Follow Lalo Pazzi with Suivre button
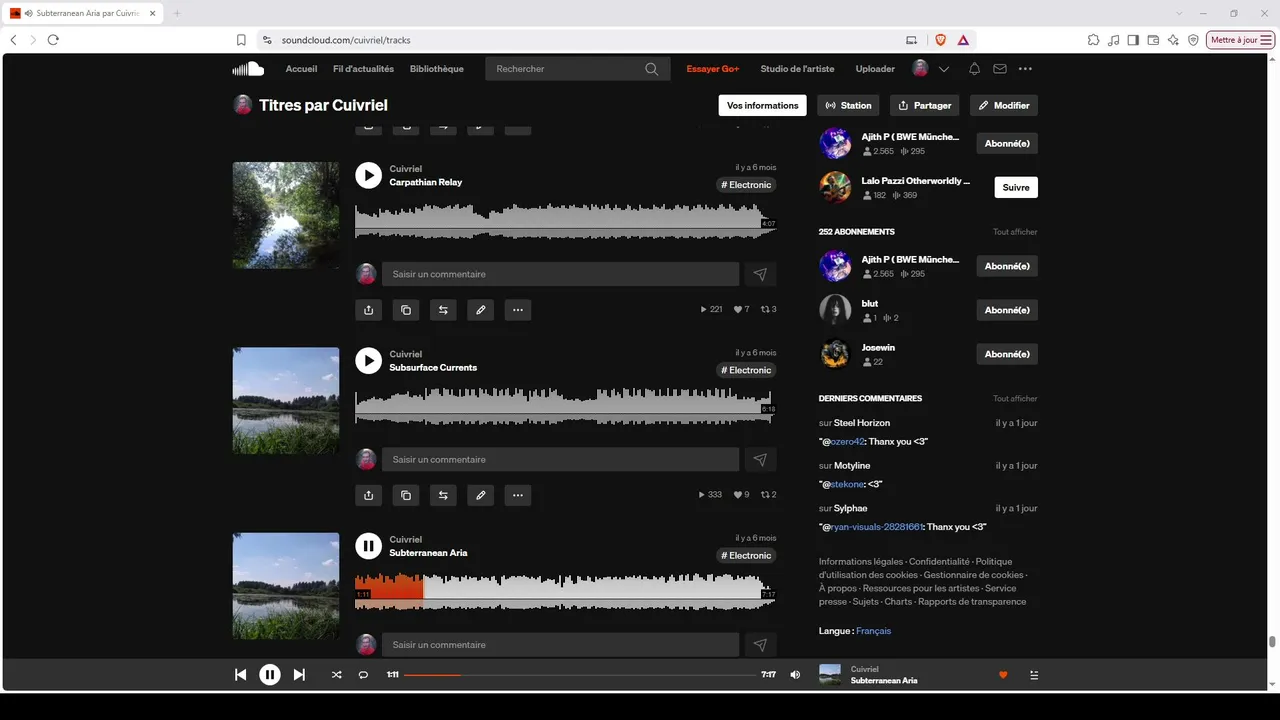Viewport: 1280px width, 720px height. (x=1016, y=187)
